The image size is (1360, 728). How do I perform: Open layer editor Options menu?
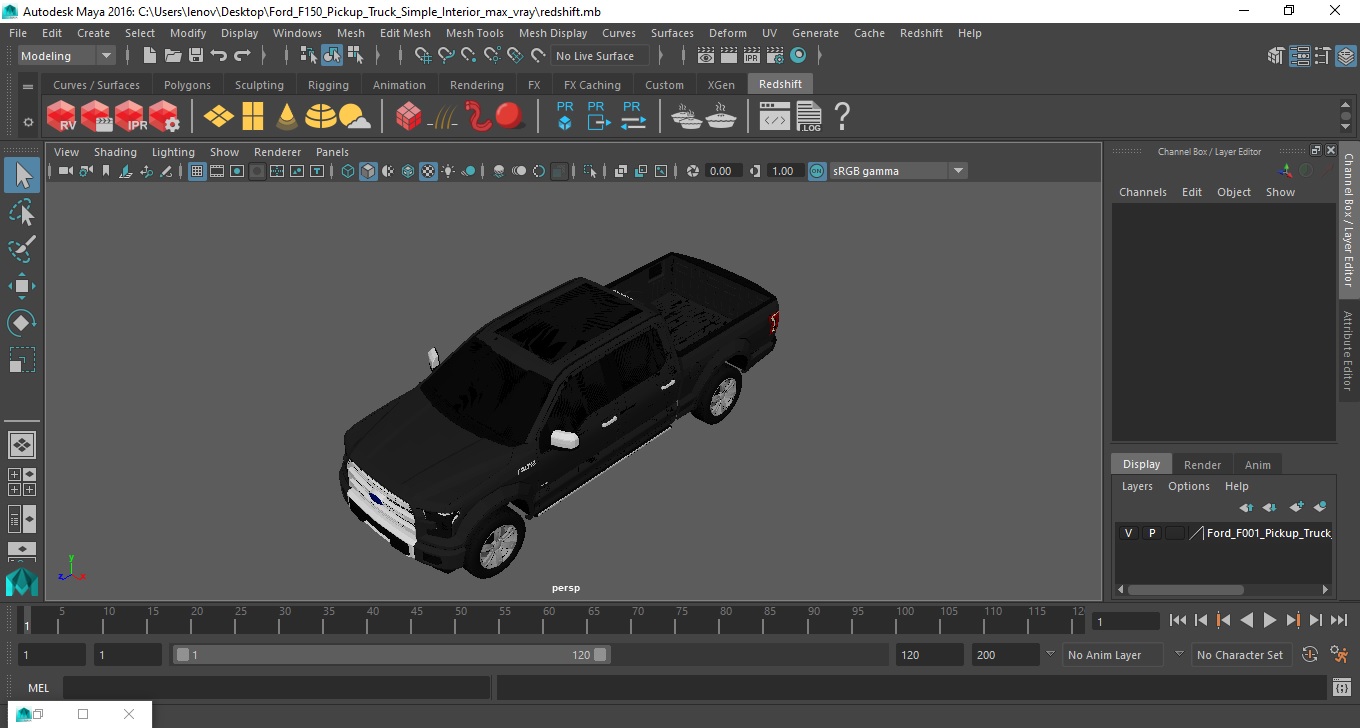coord(1189,486)
